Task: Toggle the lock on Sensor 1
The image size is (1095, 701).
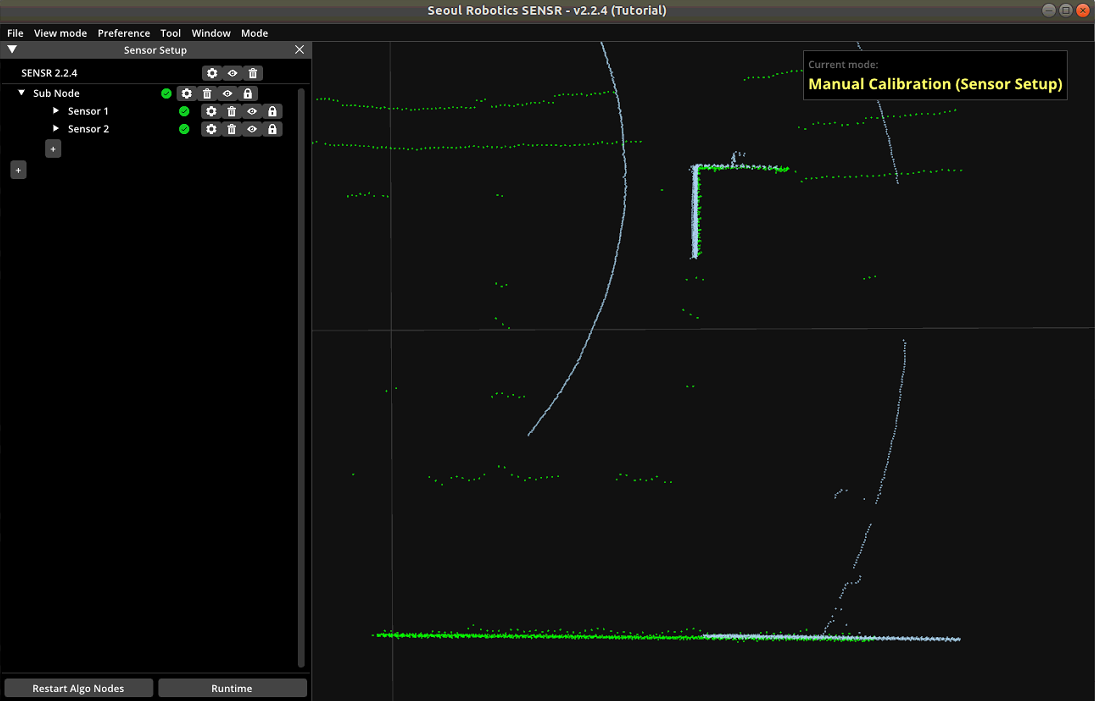Action: pyautogui.click(x=272, y=111)
